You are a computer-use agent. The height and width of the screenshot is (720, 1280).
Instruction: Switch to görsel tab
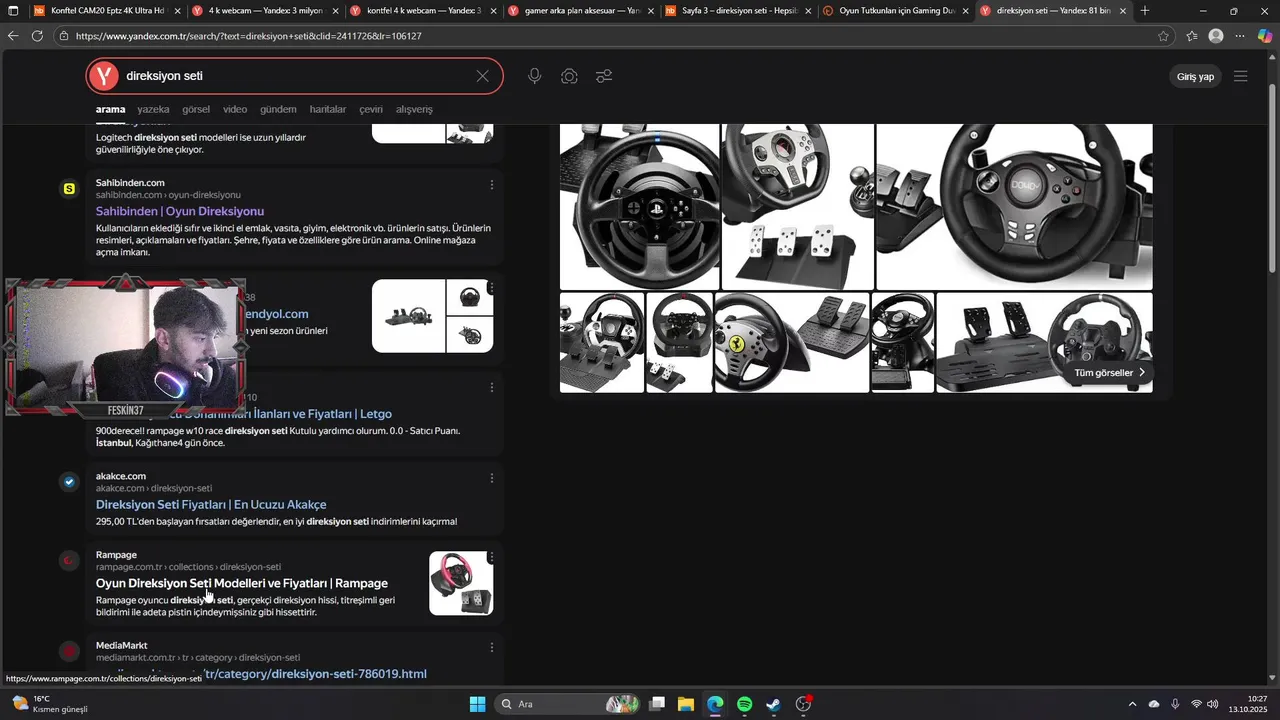point(196,109)
